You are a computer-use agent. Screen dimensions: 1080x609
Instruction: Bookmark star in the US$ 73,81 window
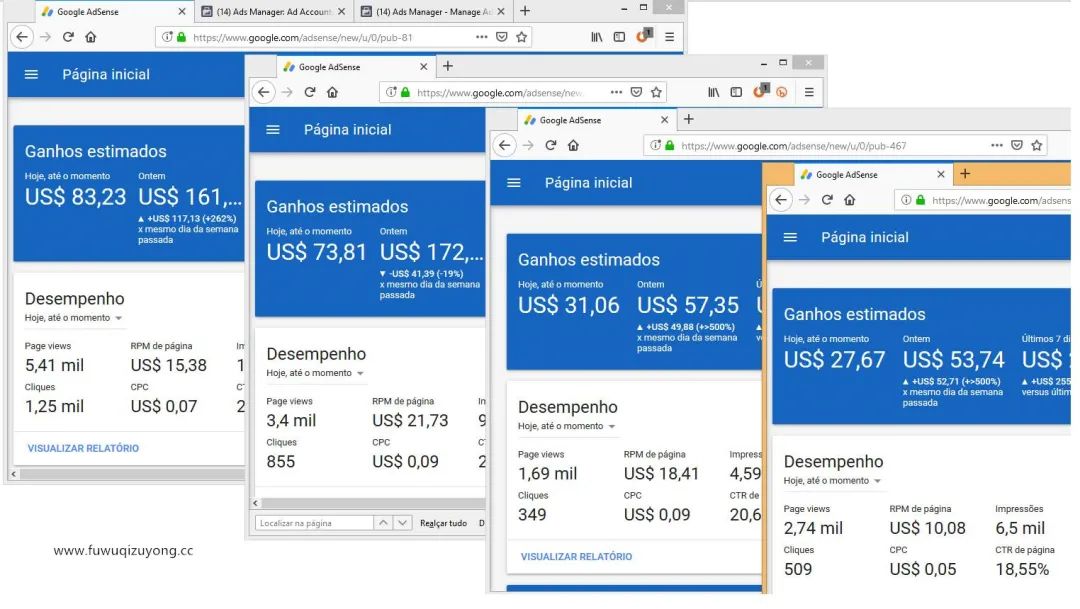[x=656, y=92]
